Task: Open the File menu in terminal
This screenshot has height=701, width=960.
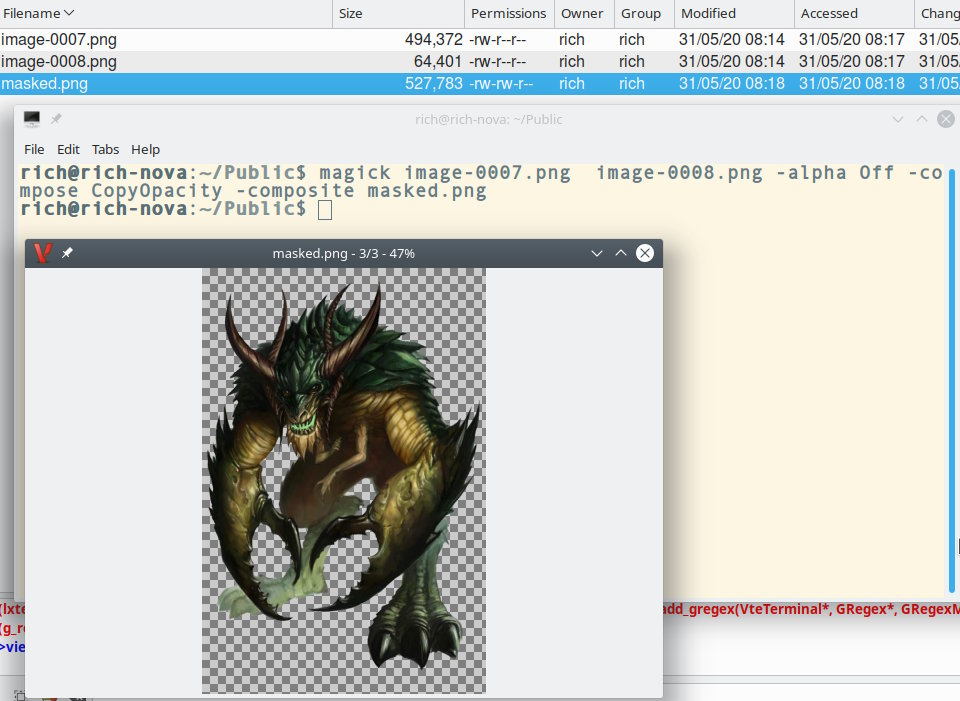Action: coord(34,149)
